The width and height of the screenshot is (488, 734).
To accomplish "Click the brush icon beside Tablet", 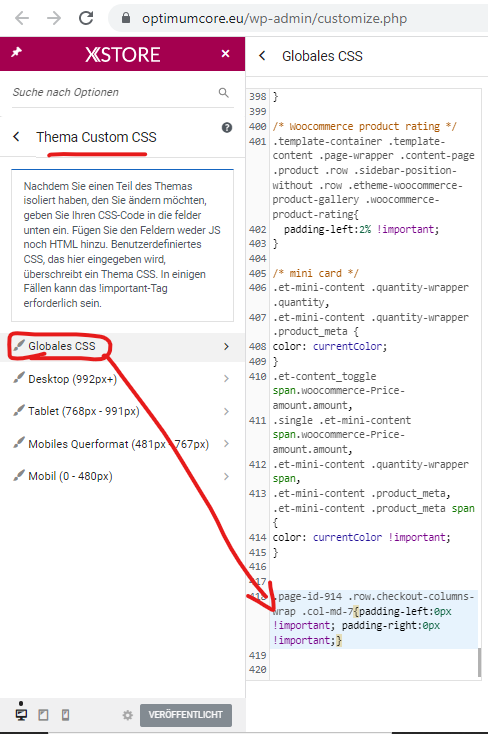I will click(x=19, y=411).
